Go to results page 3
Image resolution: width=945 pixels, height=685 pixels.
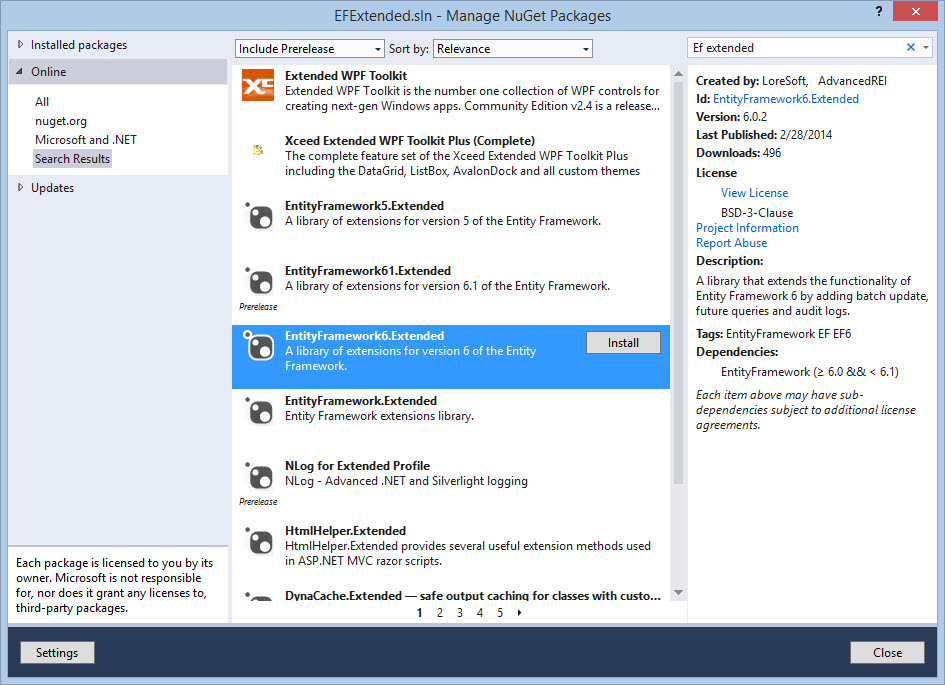click(460, 613)
